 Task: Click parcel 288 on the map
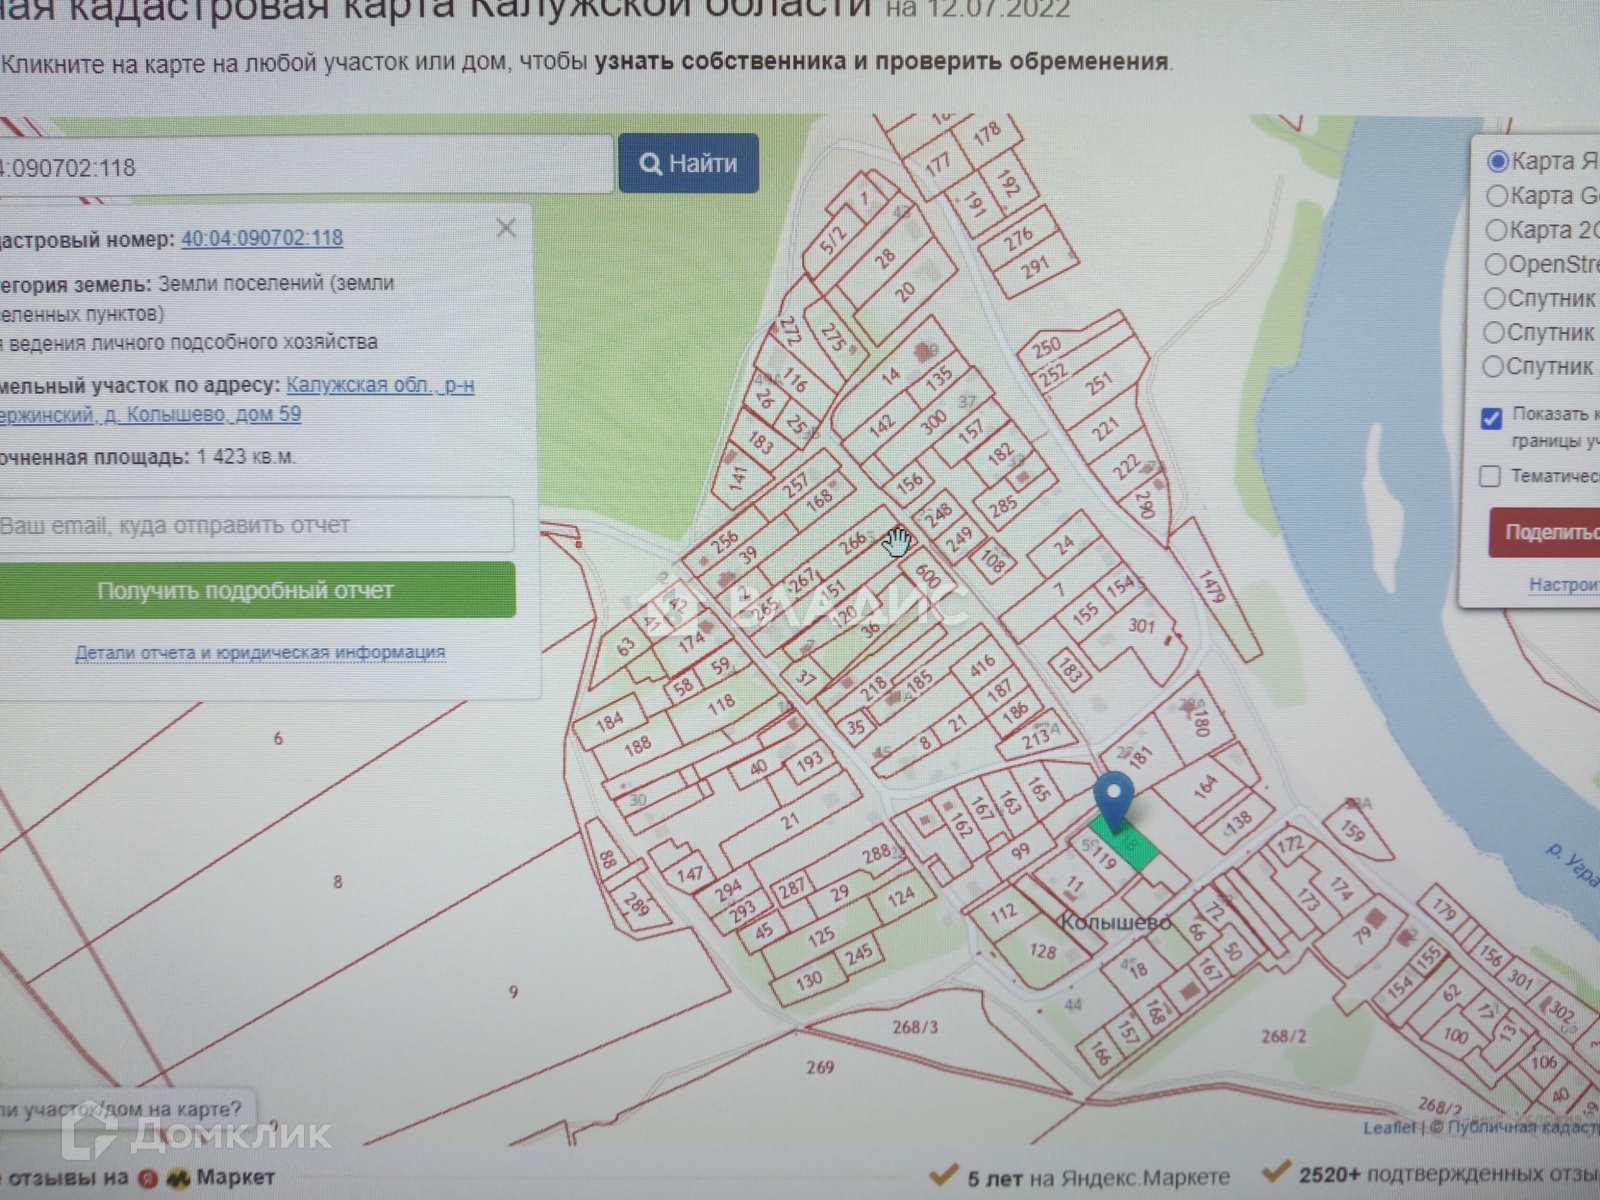[x=876, y=853]
